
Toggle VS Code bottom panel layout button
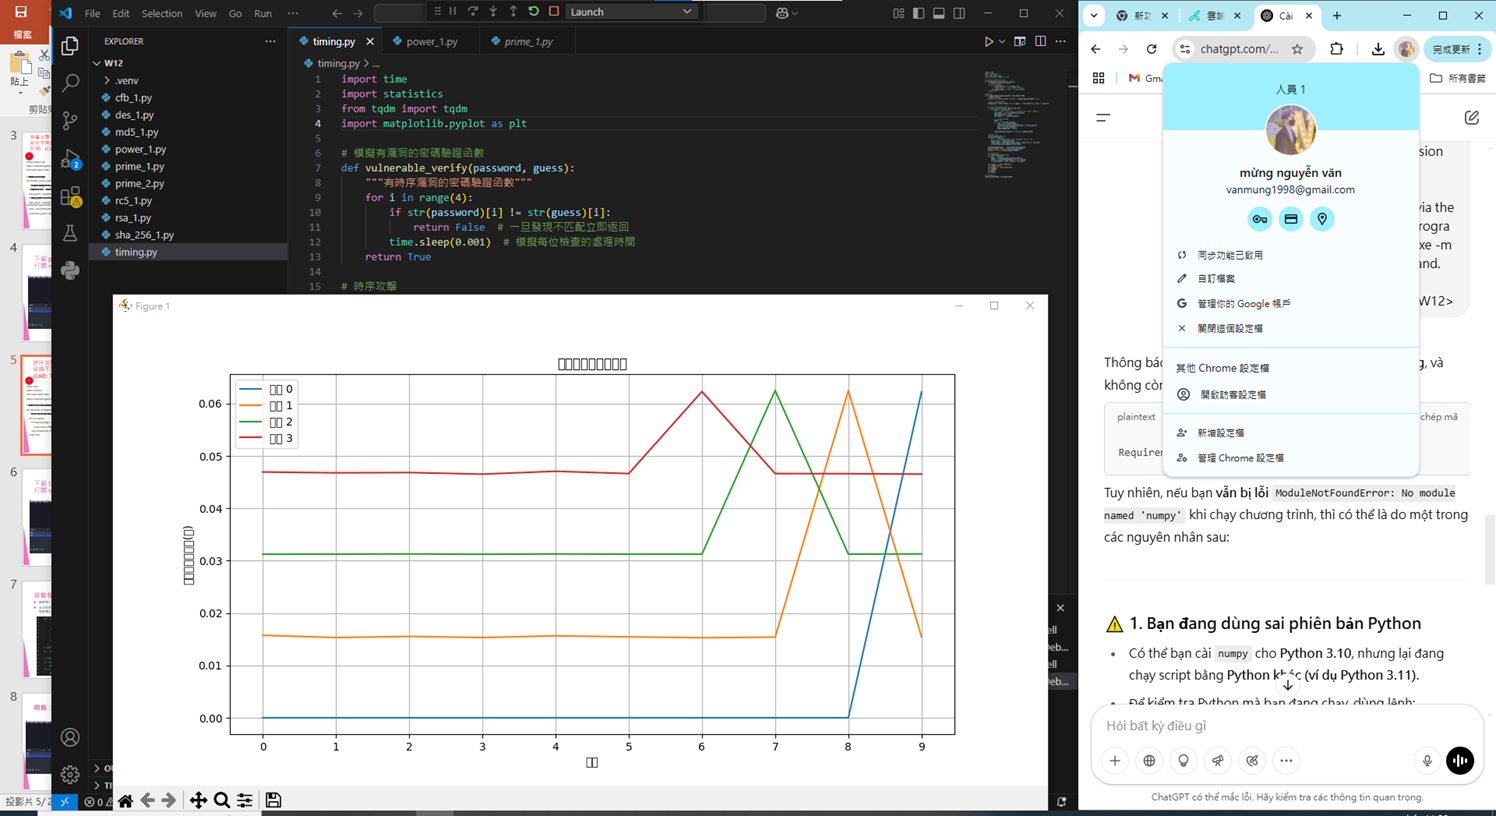pyautogui.click(x=939, y=13)
